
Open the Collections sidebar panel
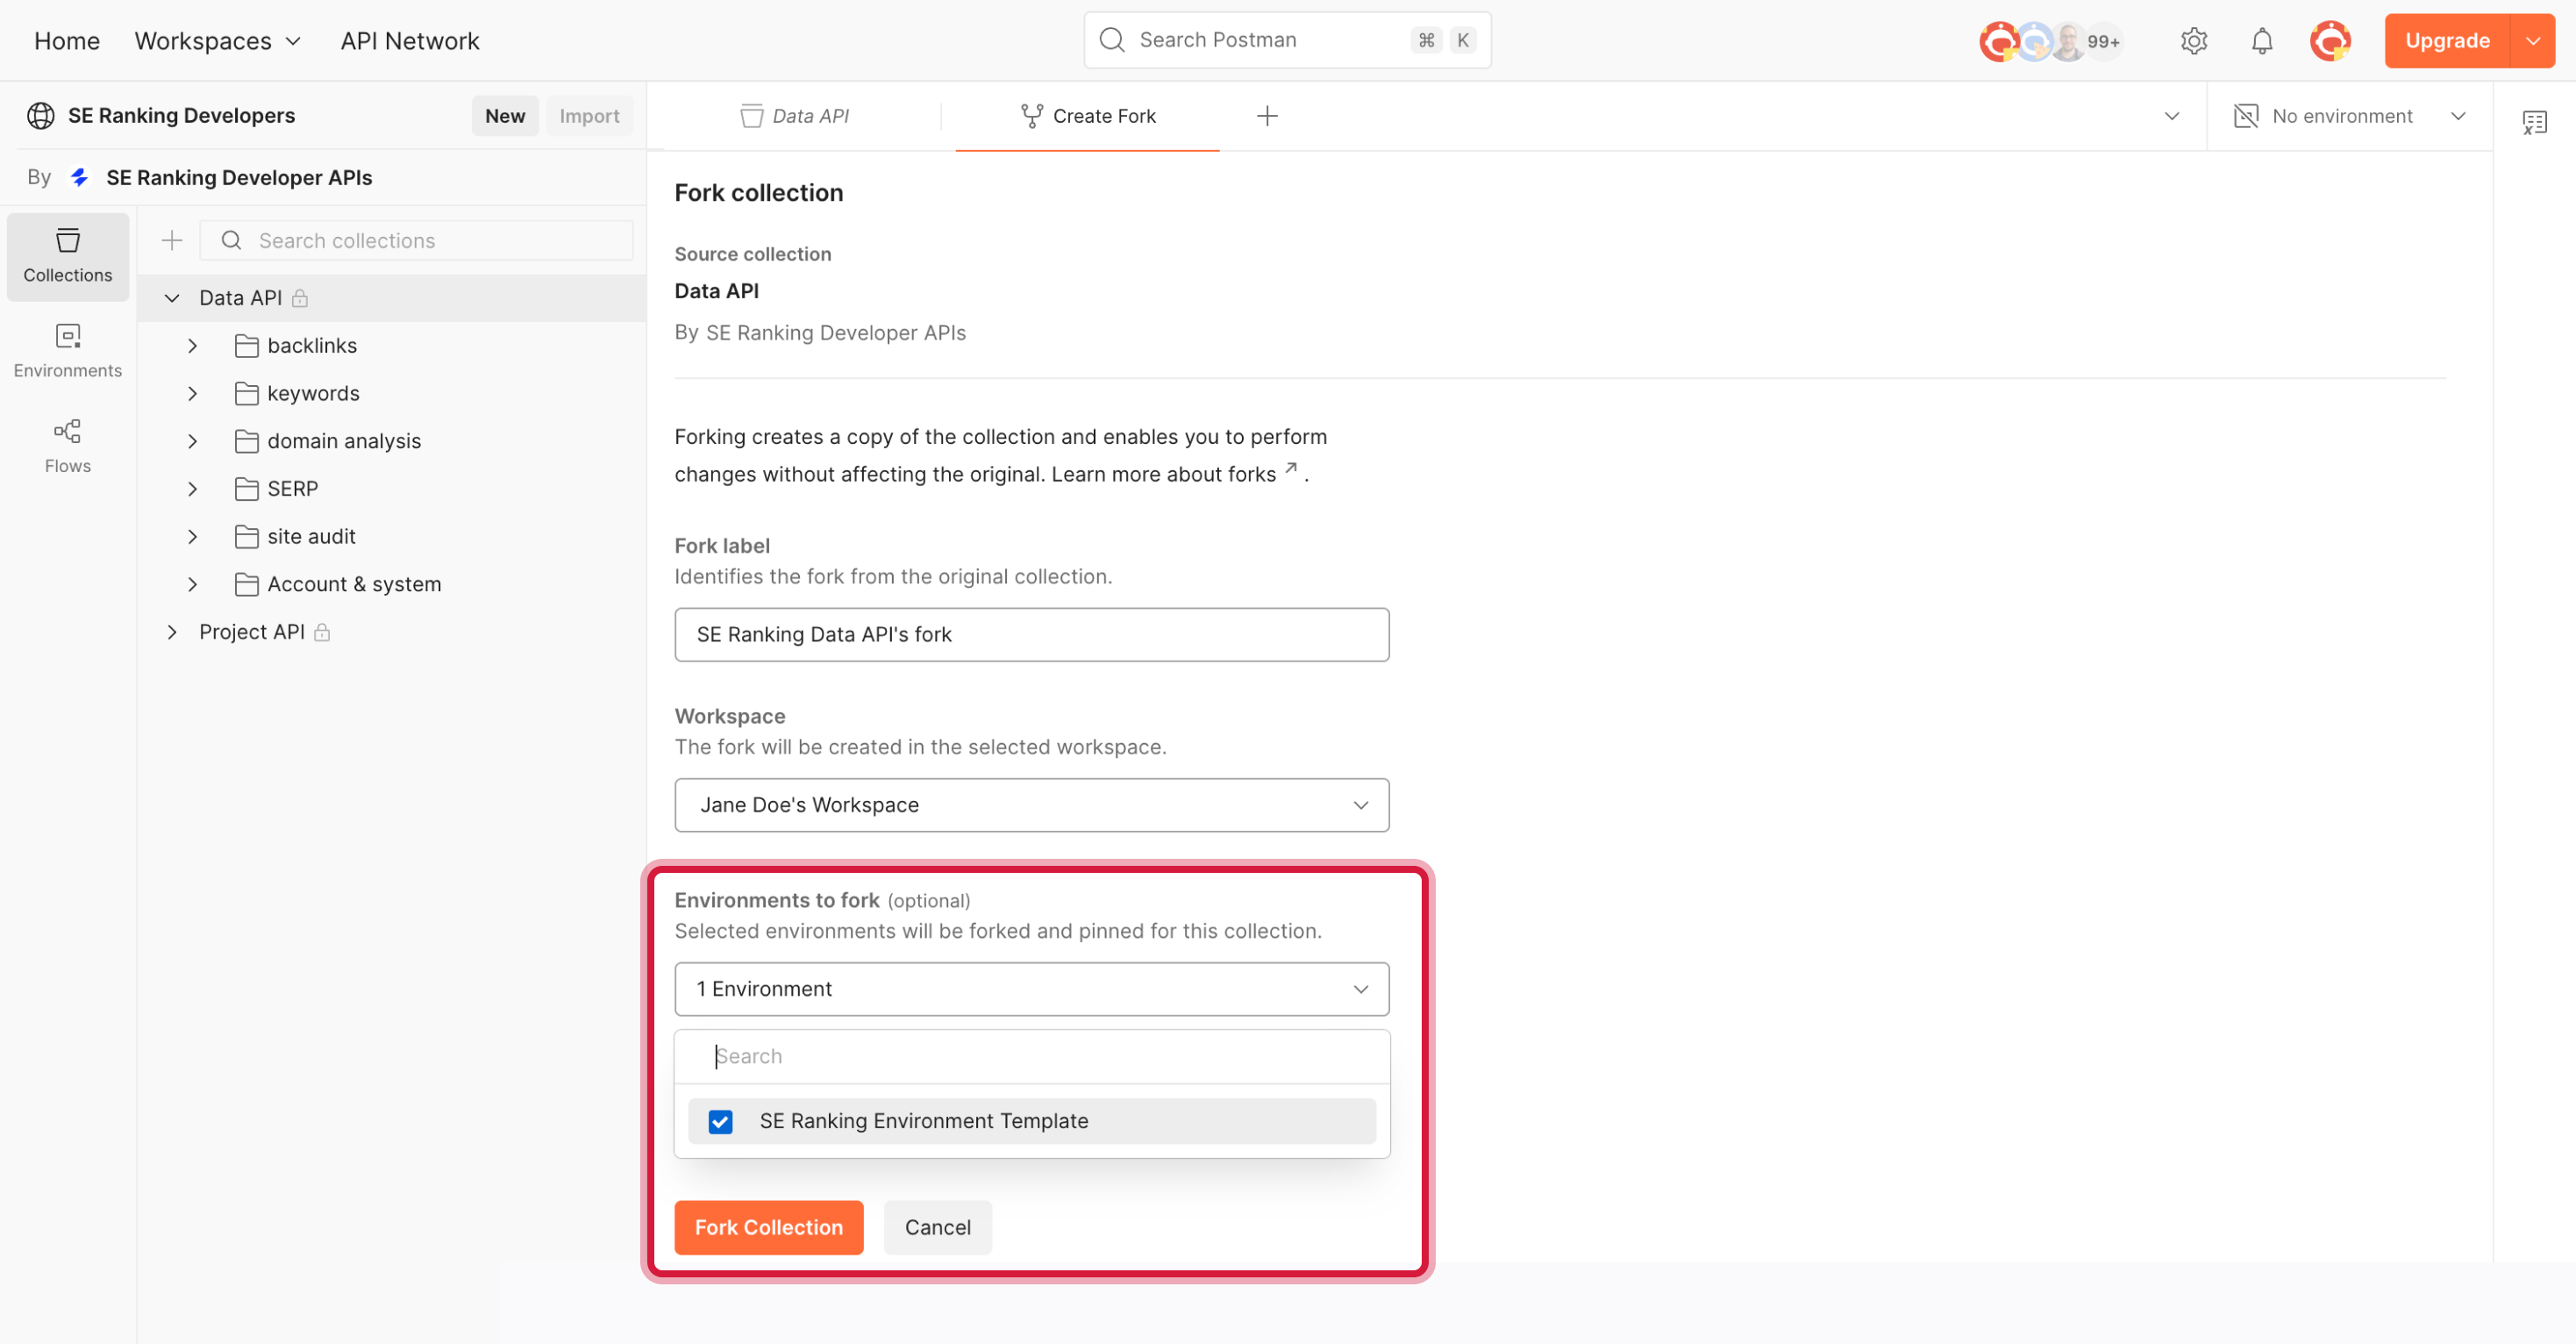coord(68,256)
